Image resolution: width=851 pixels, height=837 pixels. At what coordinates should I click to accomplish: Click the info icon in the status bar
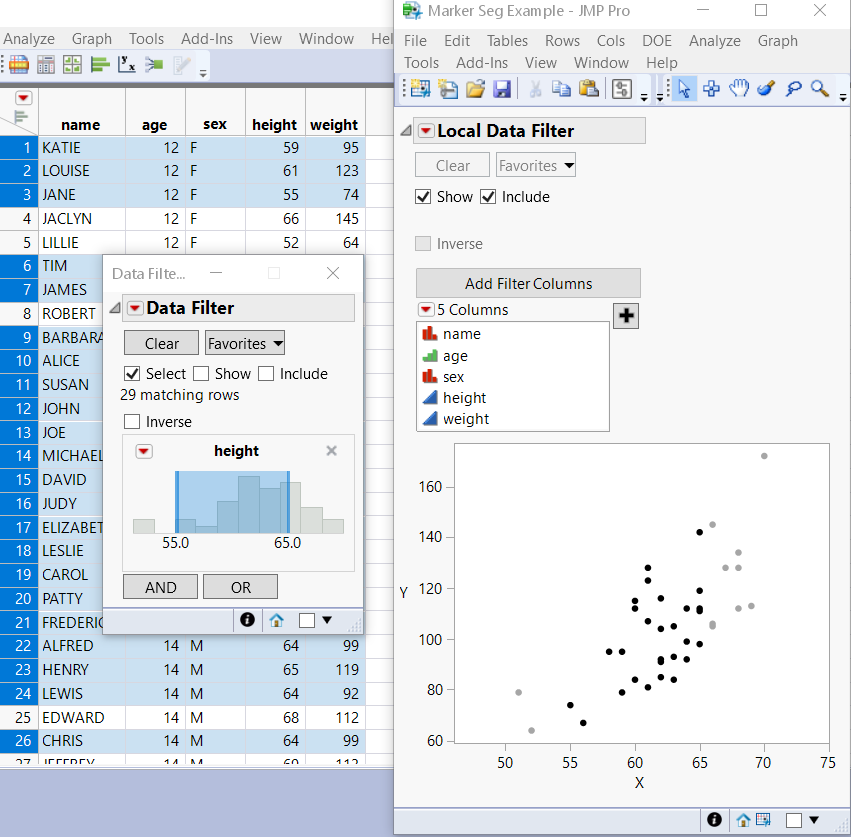pos(714,819)
